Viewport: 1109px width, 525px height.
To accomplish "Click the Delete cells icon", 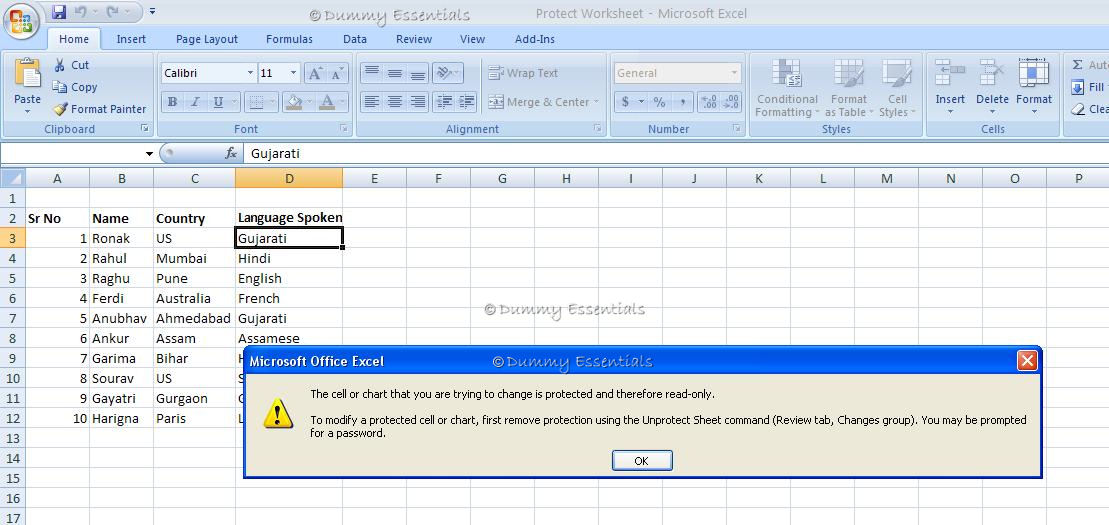I will pos(992,73).
